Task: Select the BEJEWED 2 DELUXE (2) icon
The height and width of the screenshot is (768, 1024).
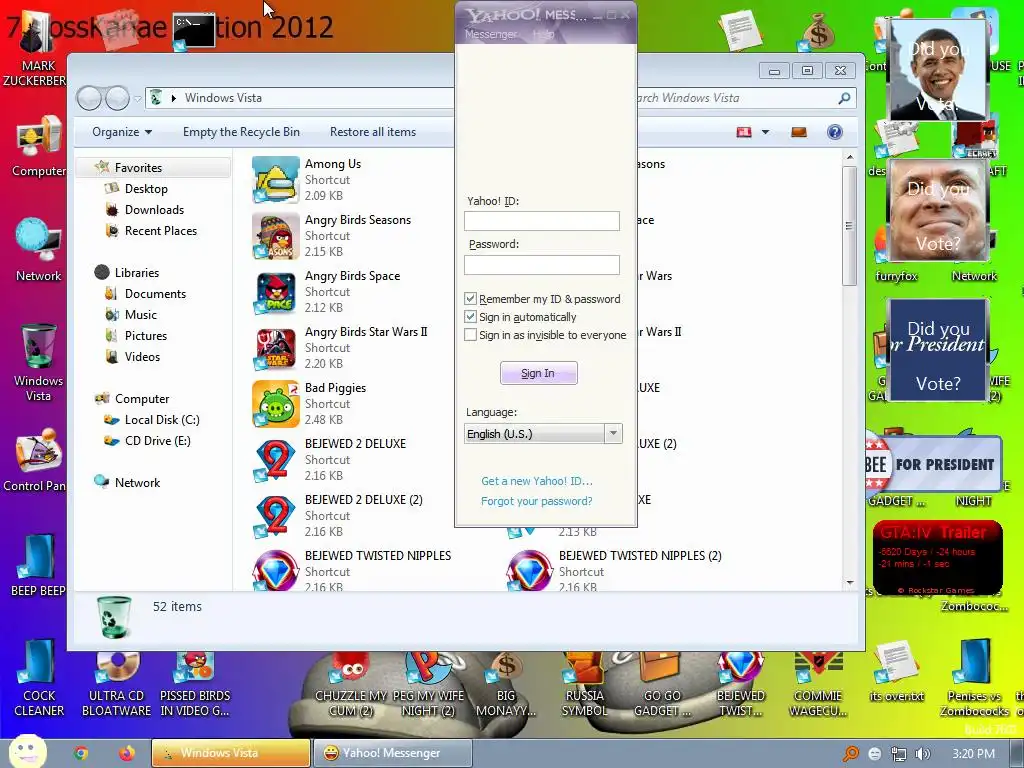Action: coord(276,517)
